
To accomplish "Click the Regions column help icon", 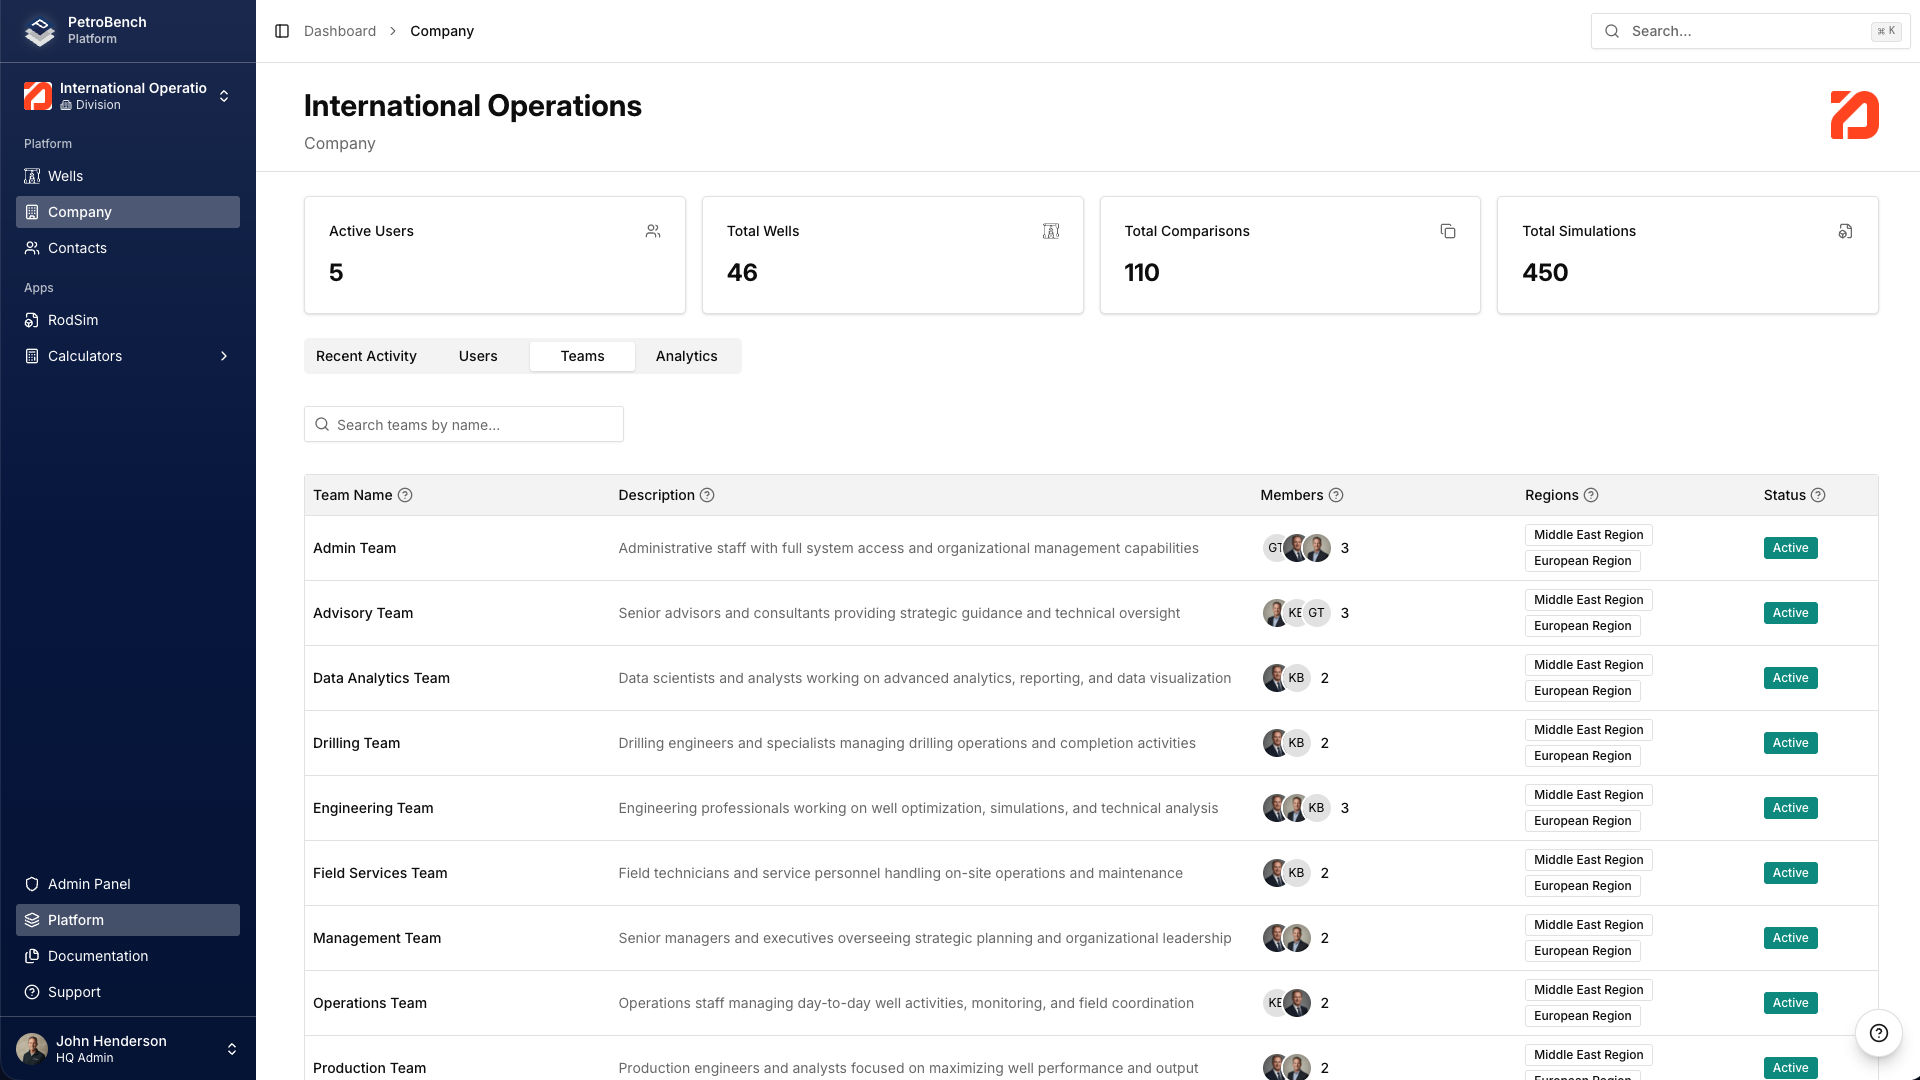I will [x=1591, y=495].
